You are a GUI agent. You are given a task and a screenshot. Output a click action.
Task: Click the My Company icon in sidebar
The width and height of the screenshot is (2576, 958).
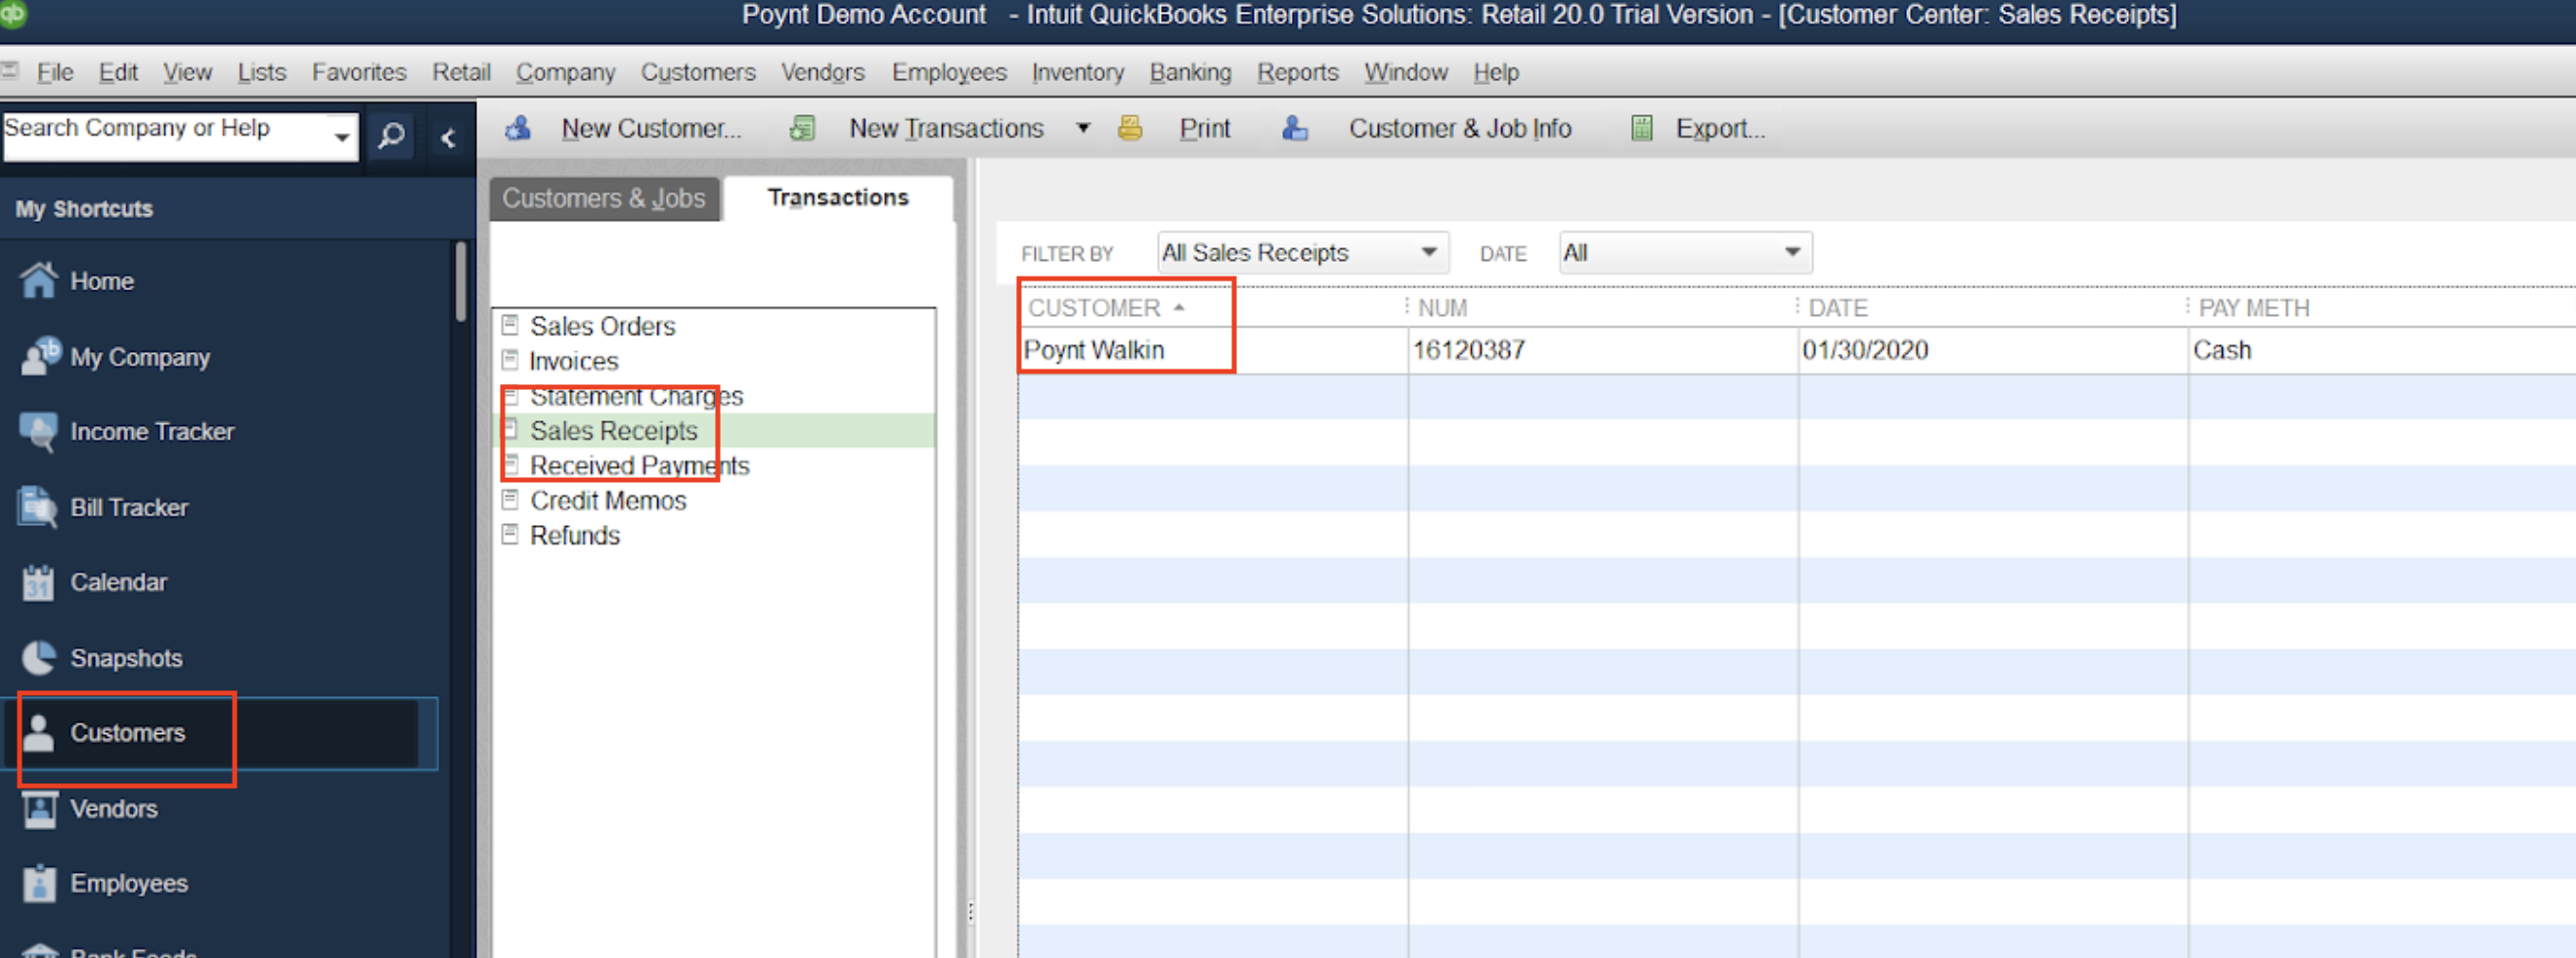40,356
